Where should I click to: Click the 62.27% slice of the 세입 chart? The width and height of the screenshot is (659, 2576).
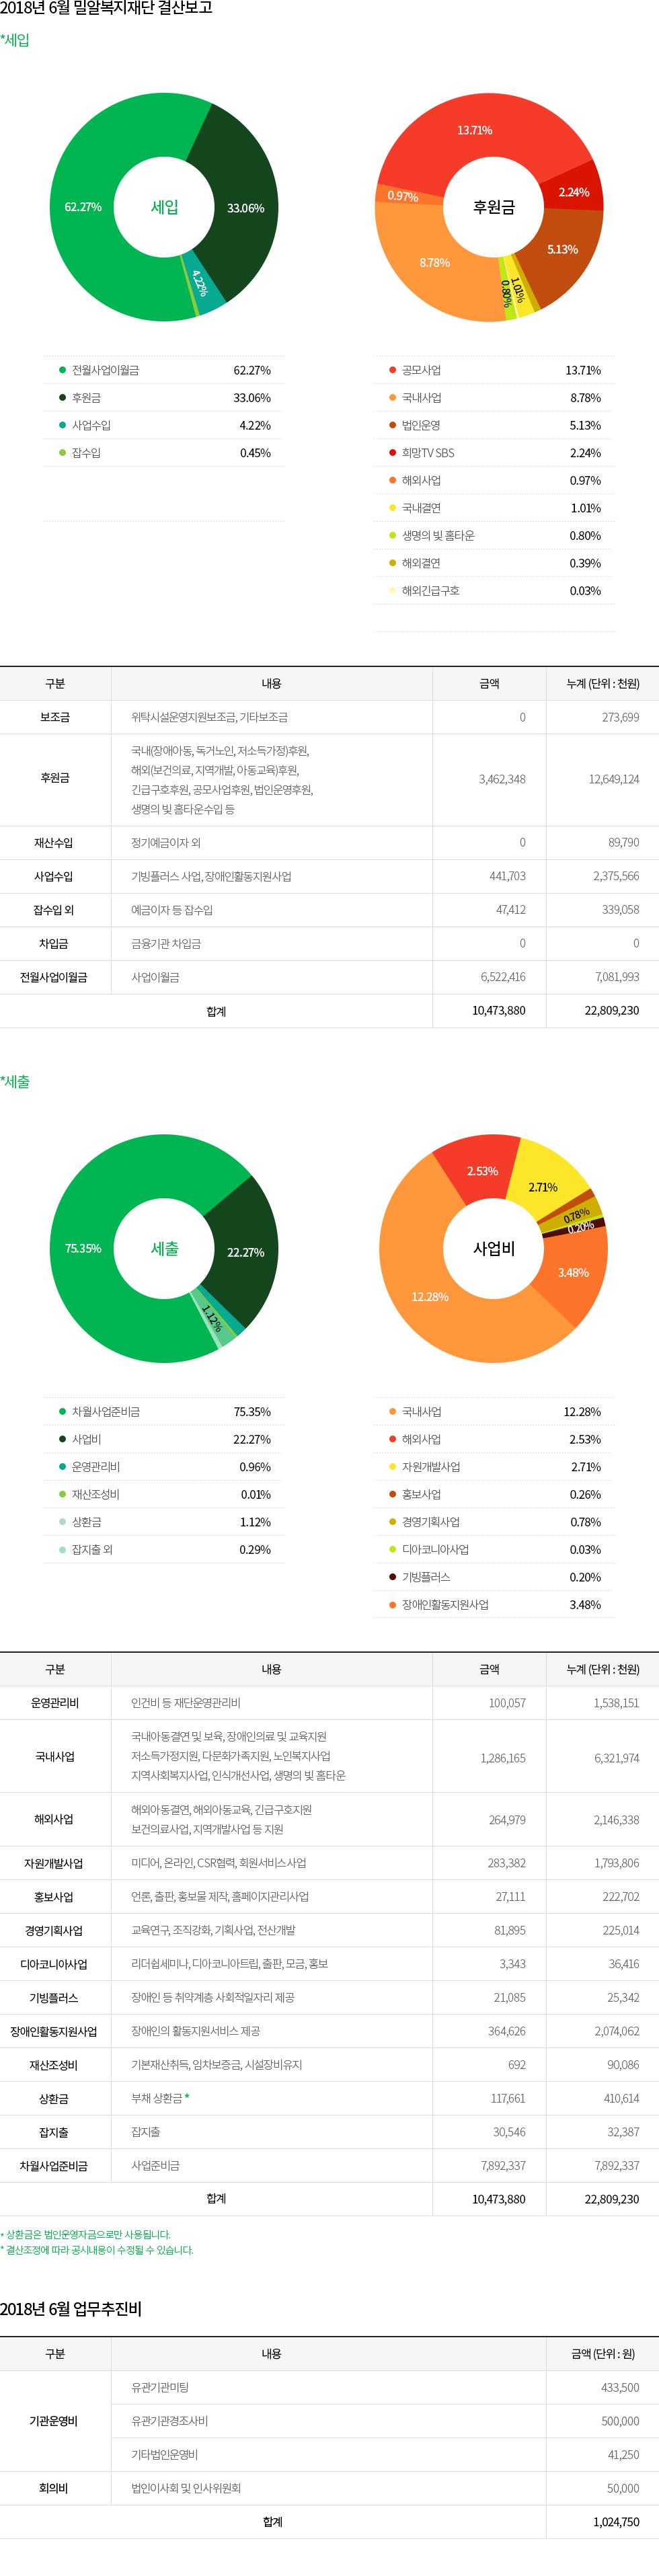[x=83, y=207]
